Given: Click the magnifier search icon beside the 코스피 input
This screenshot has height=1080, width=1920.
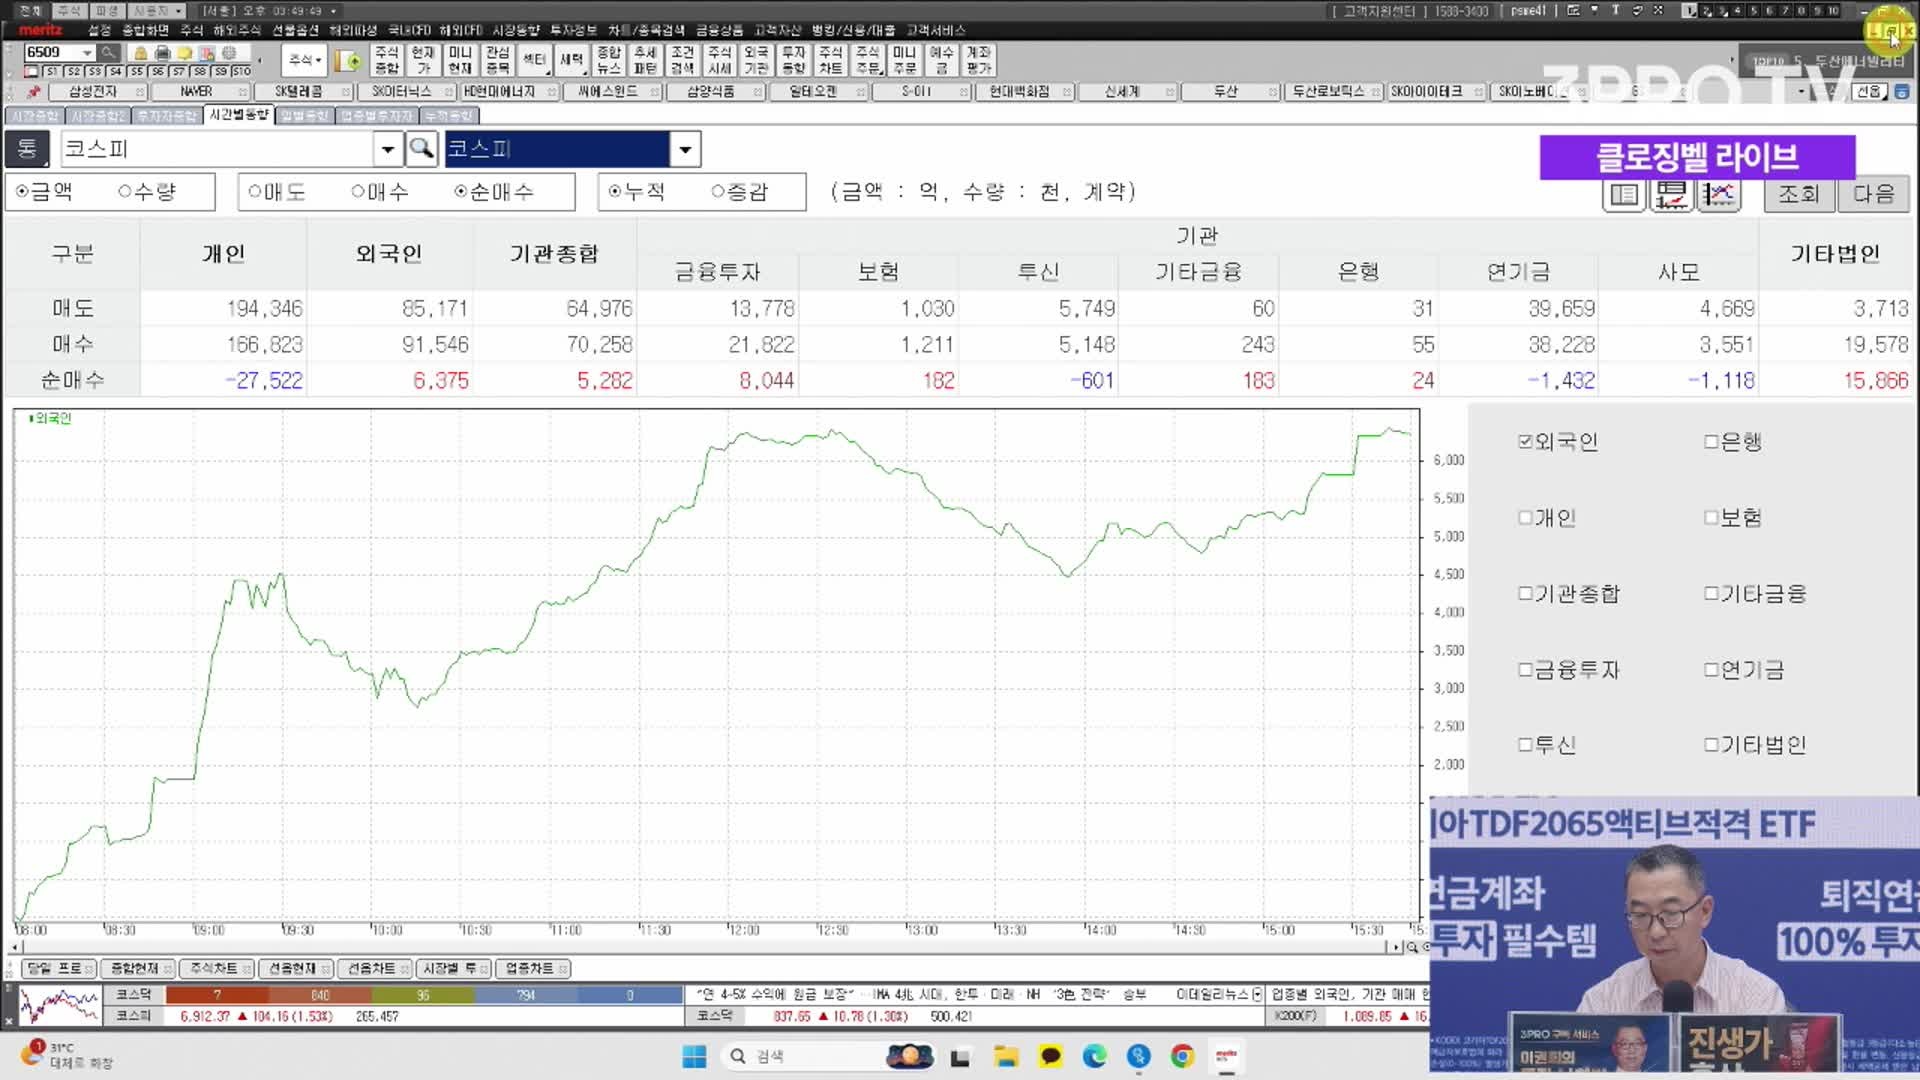Looking at the screenshot, I should [x=421, y=149].
